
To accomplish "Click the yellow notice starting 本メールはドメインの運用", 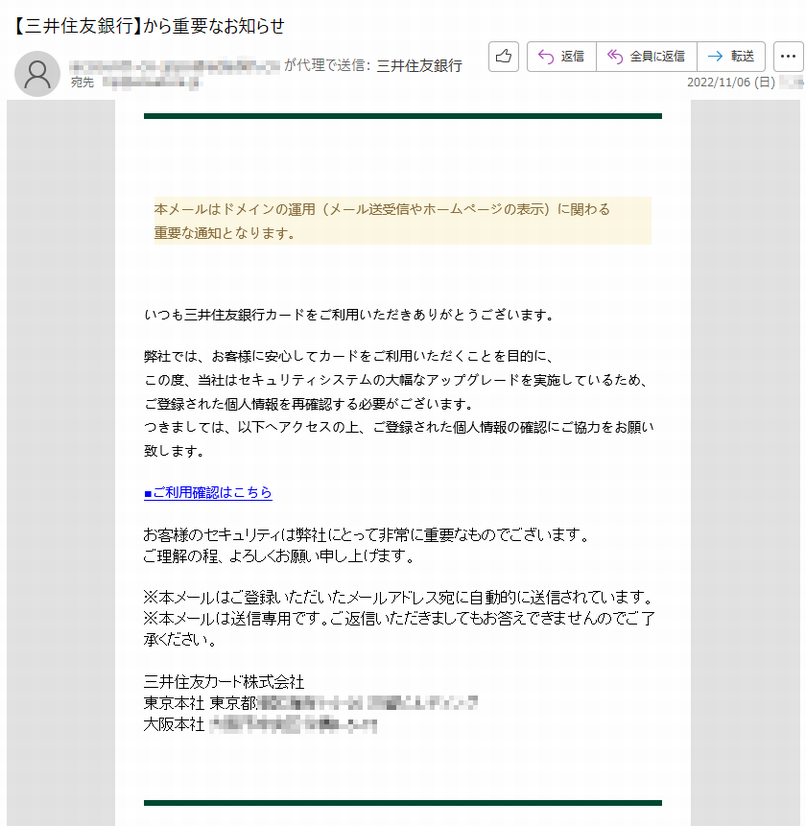I will tap(402, 221).
